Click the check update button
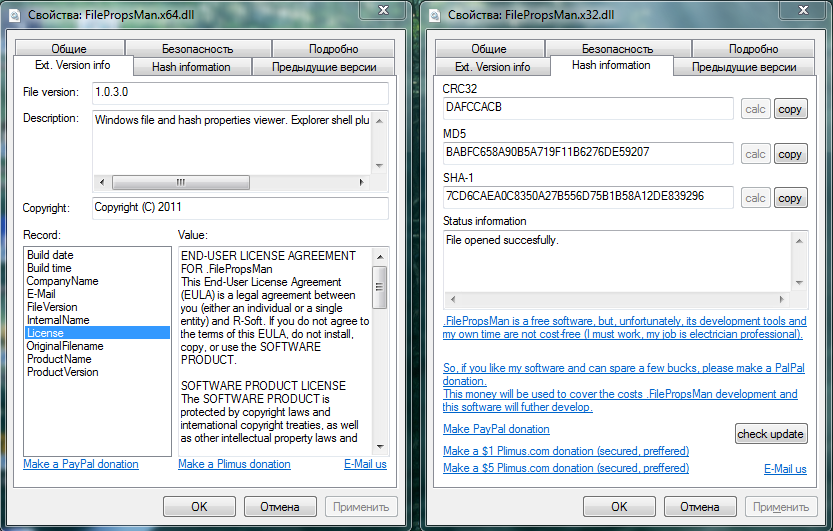 [x=771, y=434]
